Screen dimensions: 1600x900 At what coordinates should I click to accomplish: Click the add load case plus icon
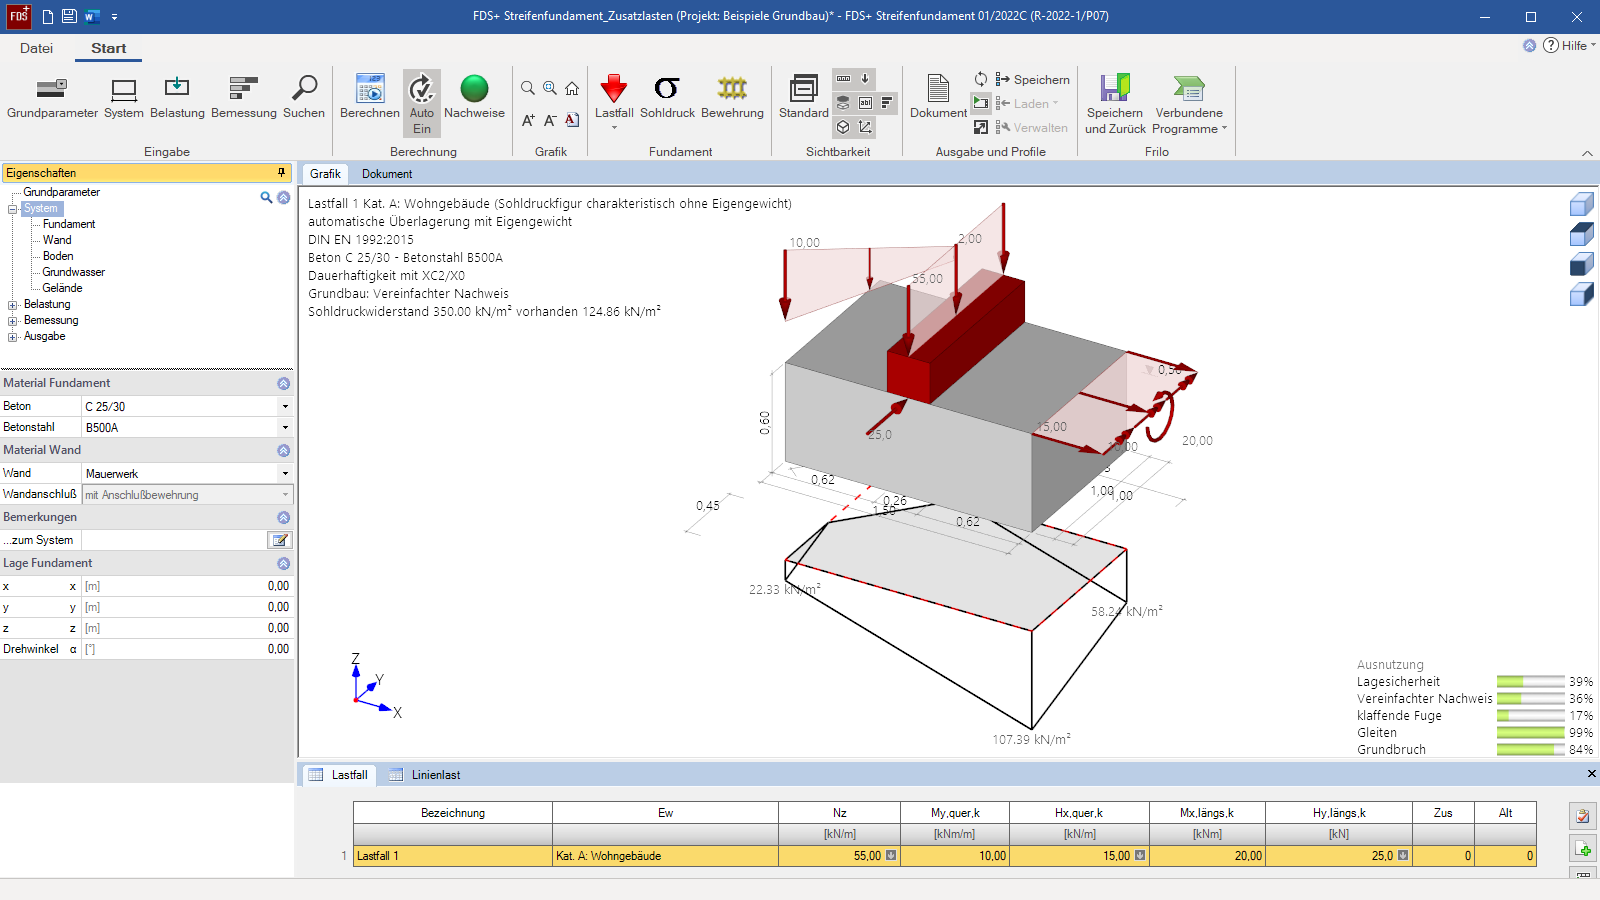(x=1583, y=849)
